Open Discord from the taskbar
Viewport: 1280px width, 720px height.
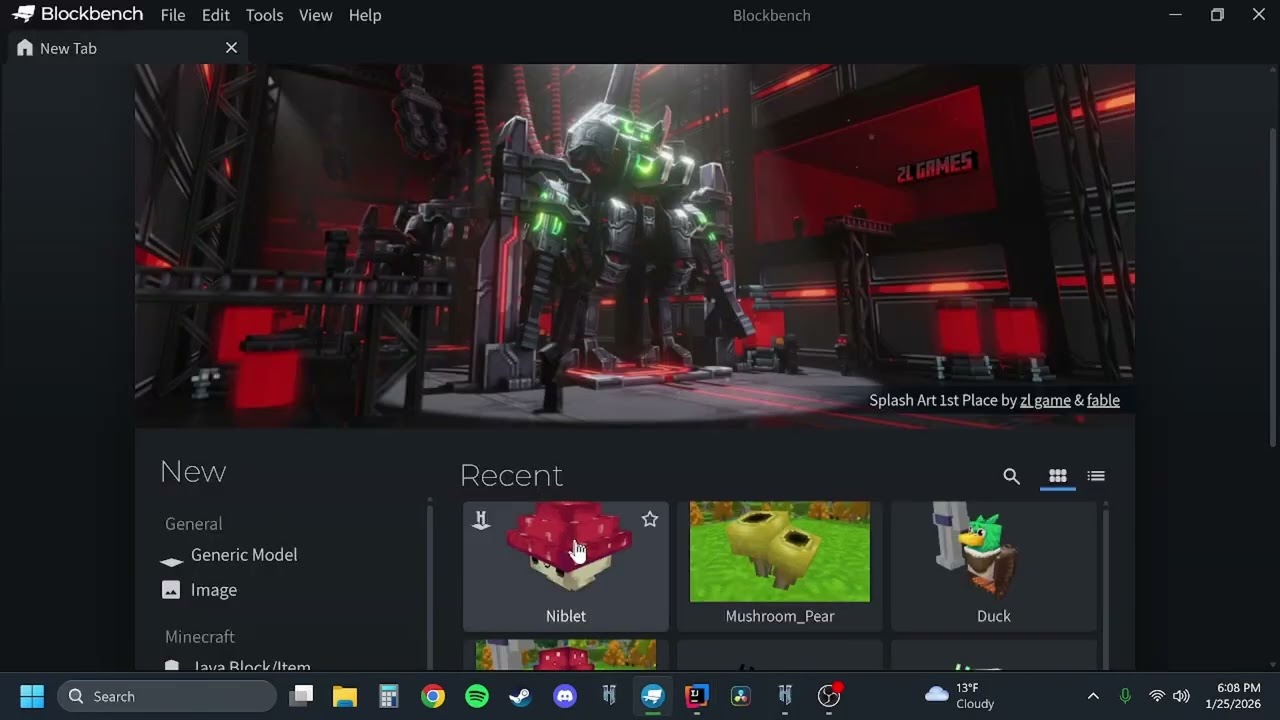tap(565, 696)
